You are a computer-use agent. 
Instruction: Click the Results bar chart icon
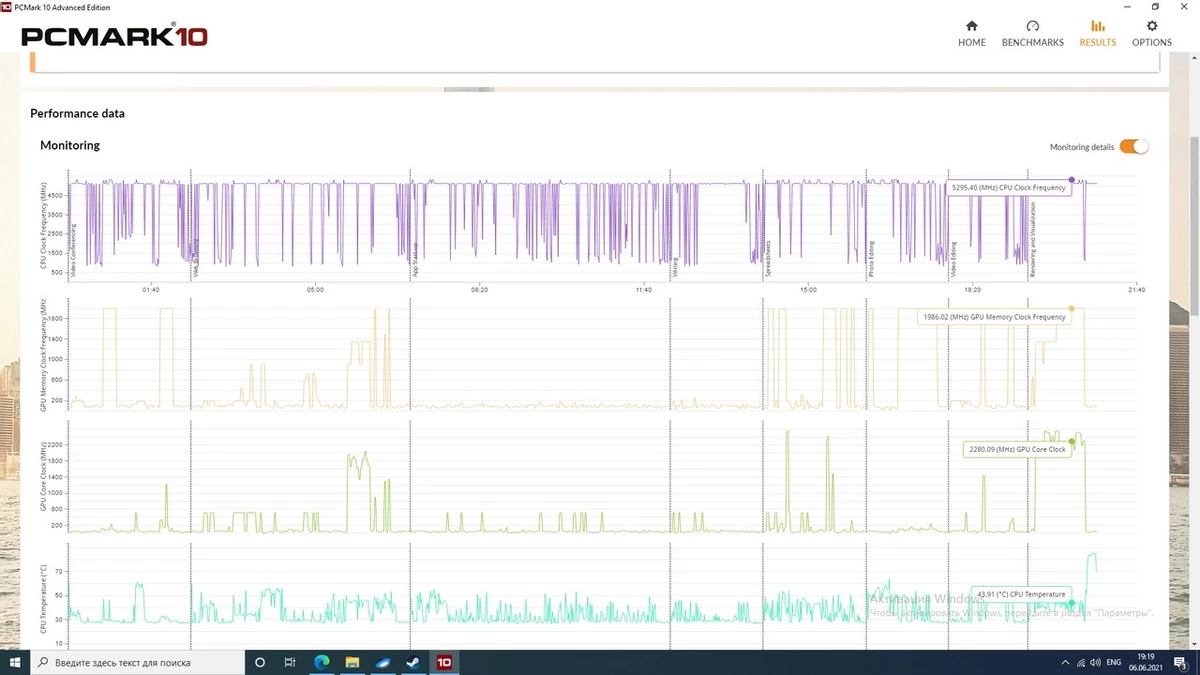(x=1097, y=27)
